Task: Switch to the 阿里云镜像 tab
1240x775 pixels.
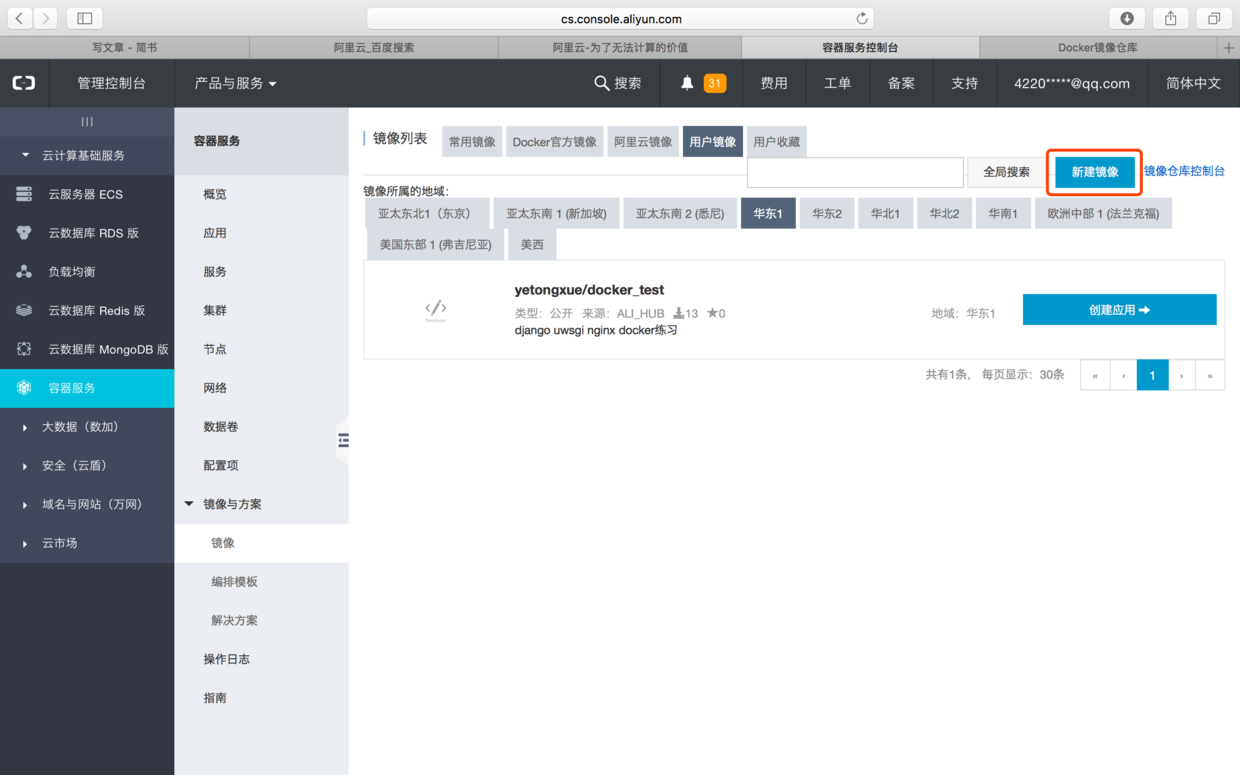Action: [643, 142]
